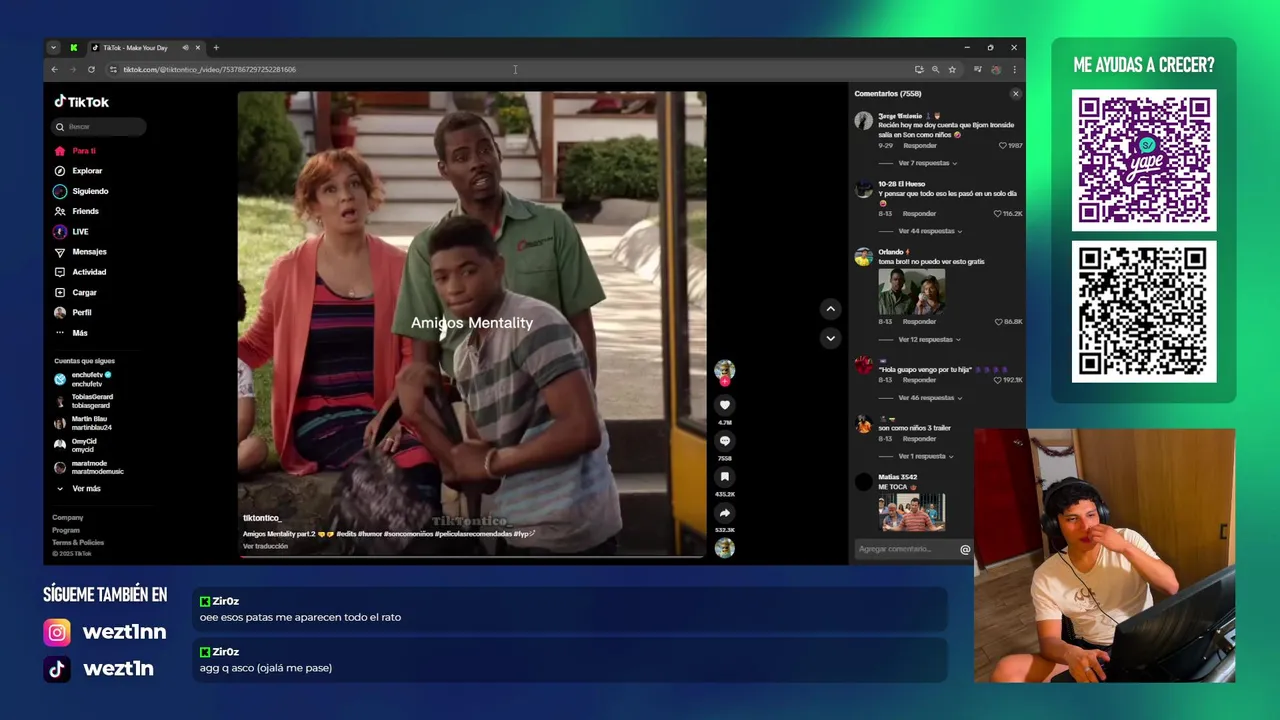Click the Agregar comentario field
1280x720 pixels.
(905, 549)
